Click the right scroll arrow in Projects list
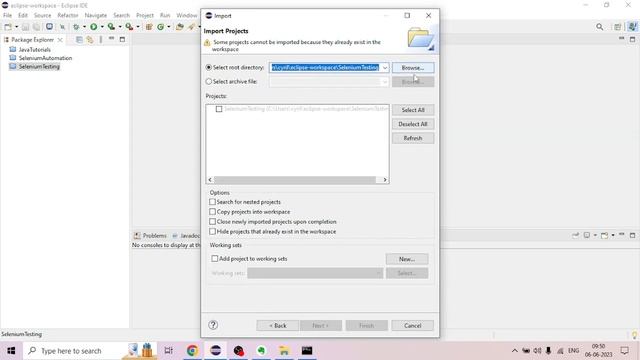The image size is (640, 360). pyautogui.click(x=384, y=180)
